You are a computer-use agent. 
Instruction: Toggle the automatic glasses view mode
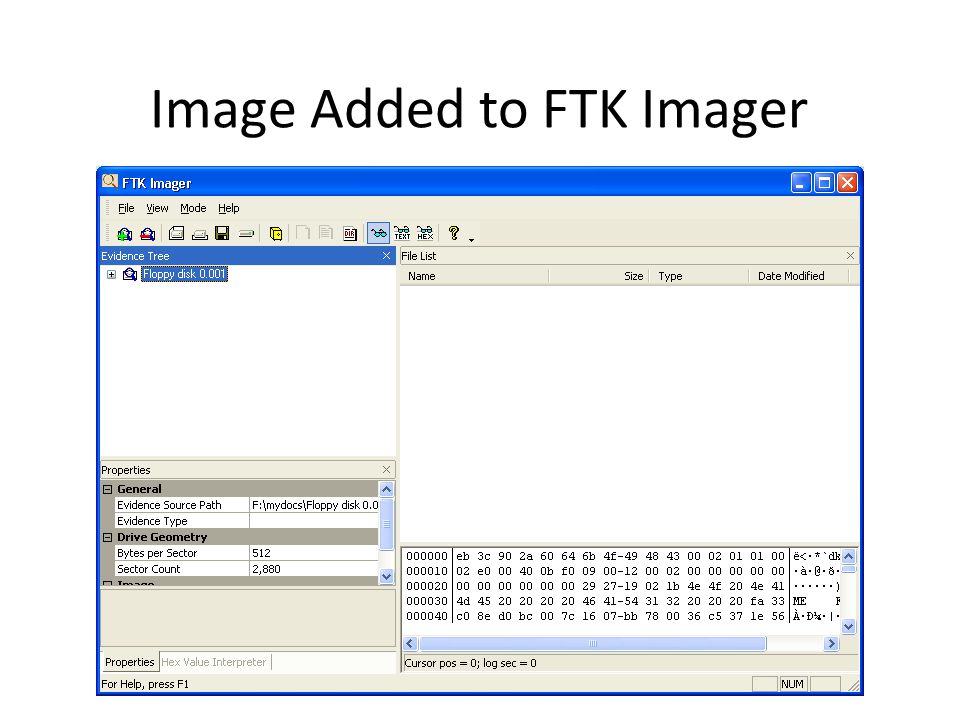[378, 233]
